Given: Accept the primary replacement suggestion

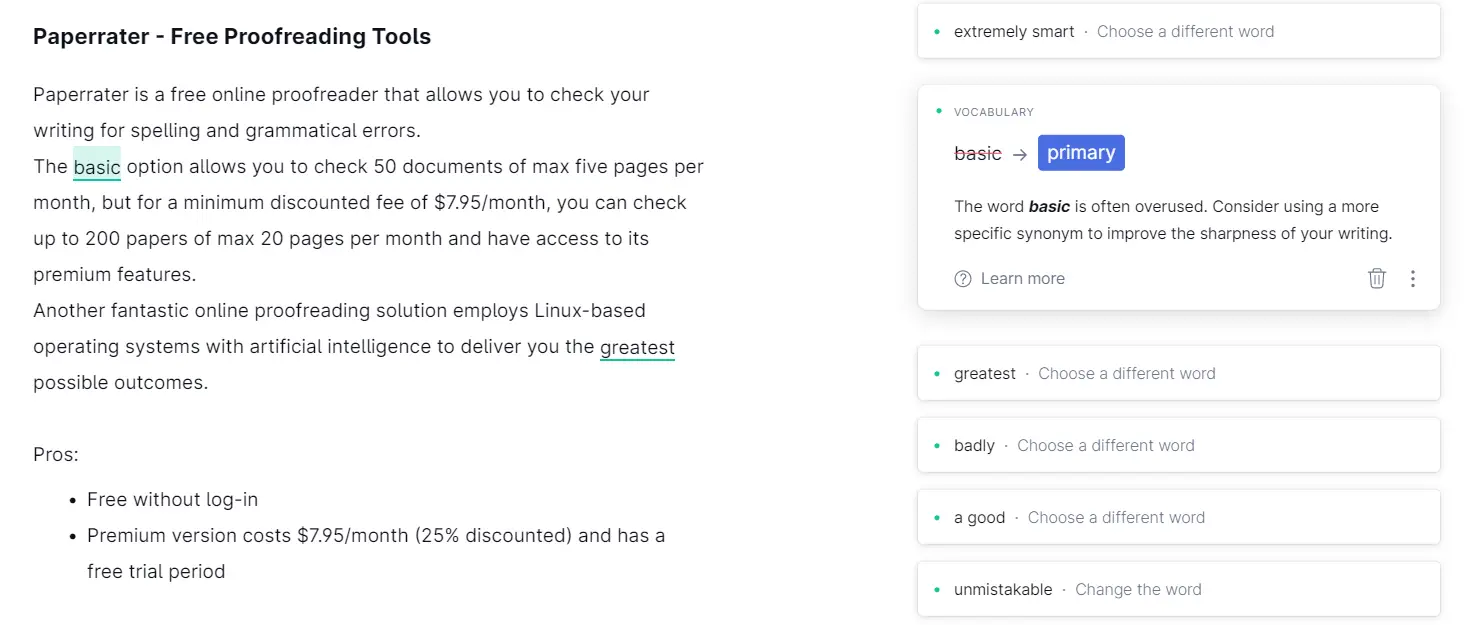Looking at the screenshot, I should (x=1081, y=152).
